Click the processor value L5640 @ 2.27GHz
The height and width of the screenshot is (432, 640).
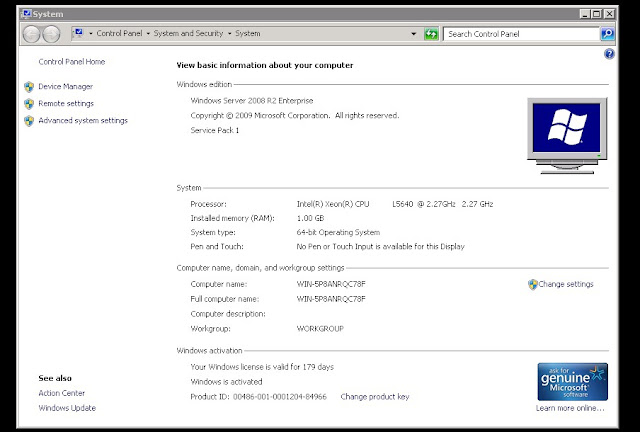tap(424, 204)
